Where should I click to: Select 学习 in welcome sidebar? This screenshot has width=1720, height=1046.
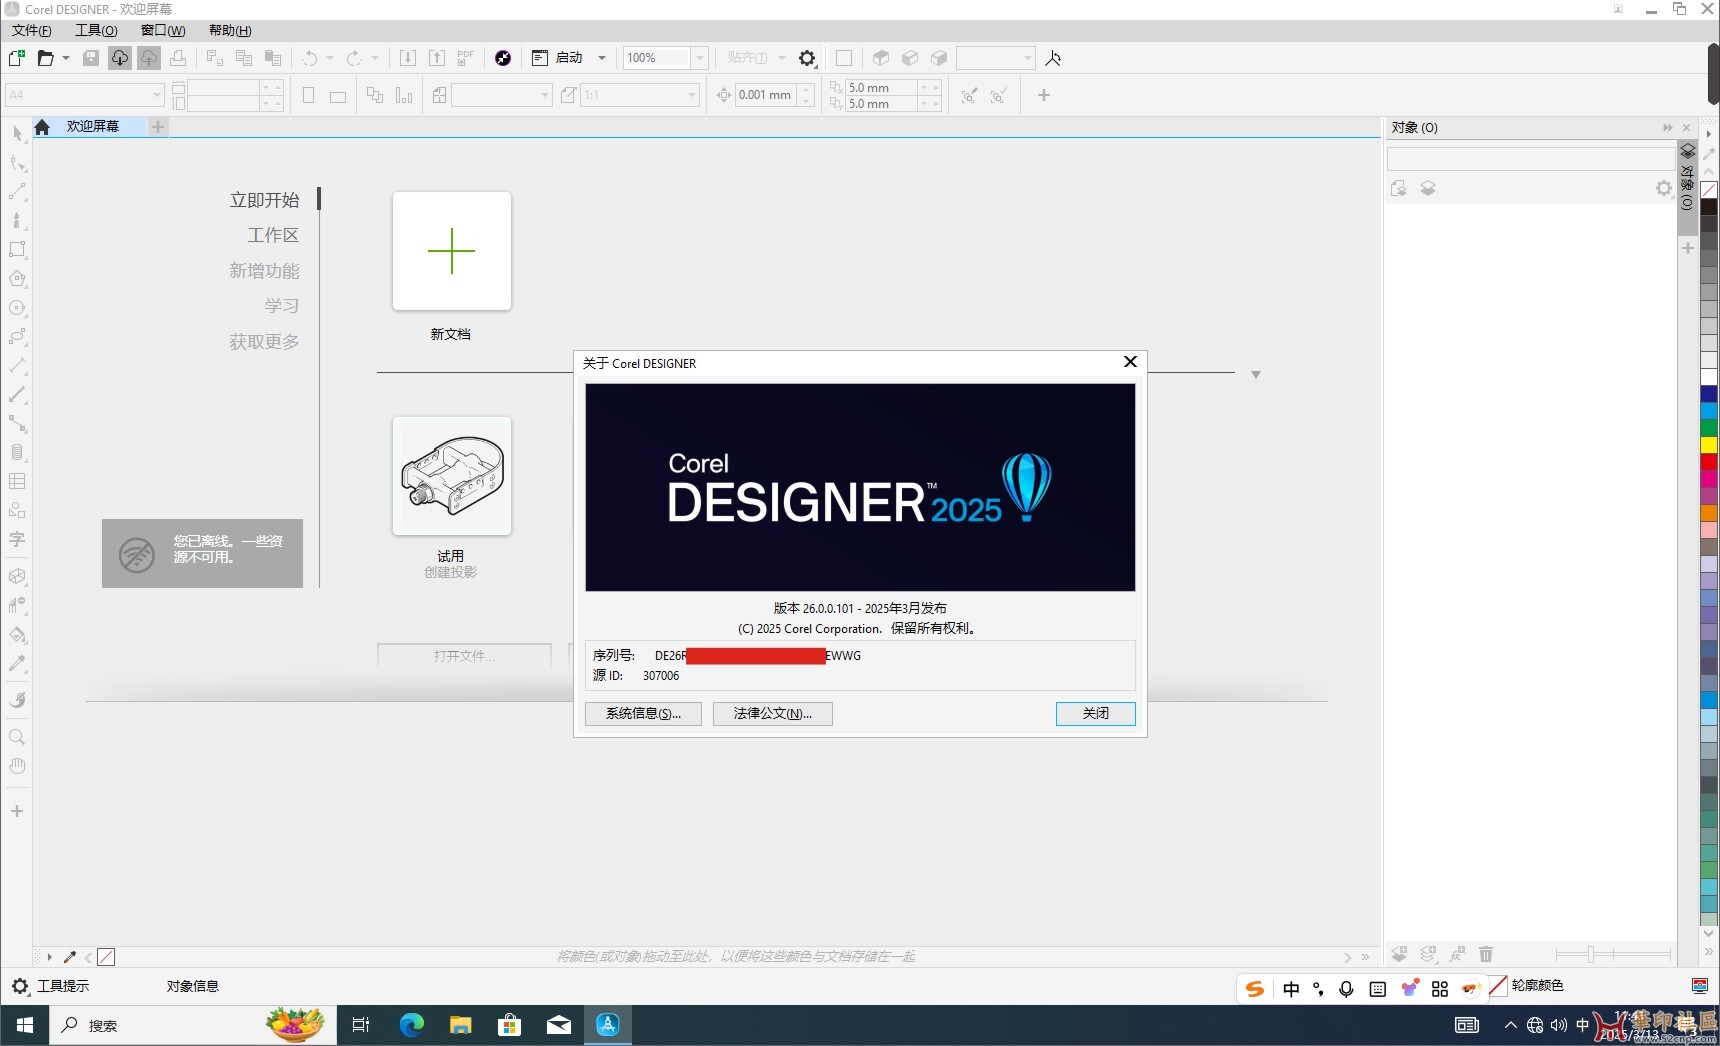pos(282,306)
